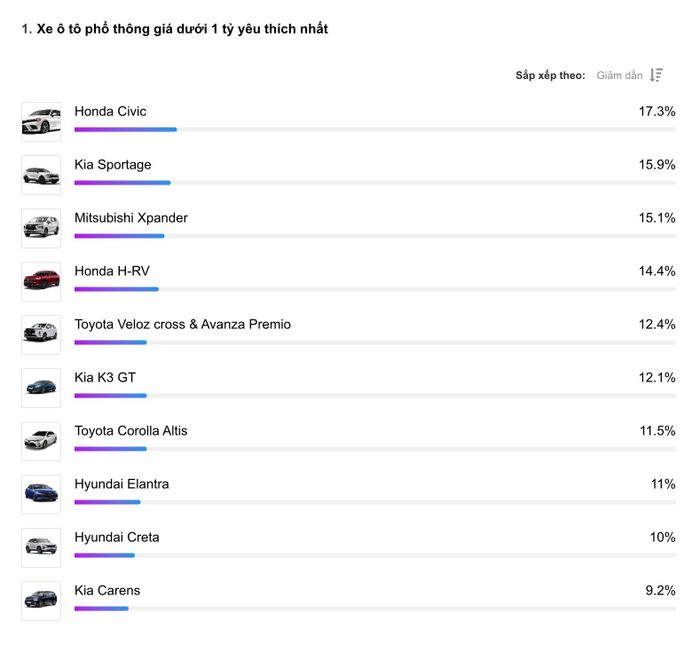This screenshot has height=645, width=700.
Task: Click the Honda Civic percentage progress bar
Action: (x=375, y=129)
